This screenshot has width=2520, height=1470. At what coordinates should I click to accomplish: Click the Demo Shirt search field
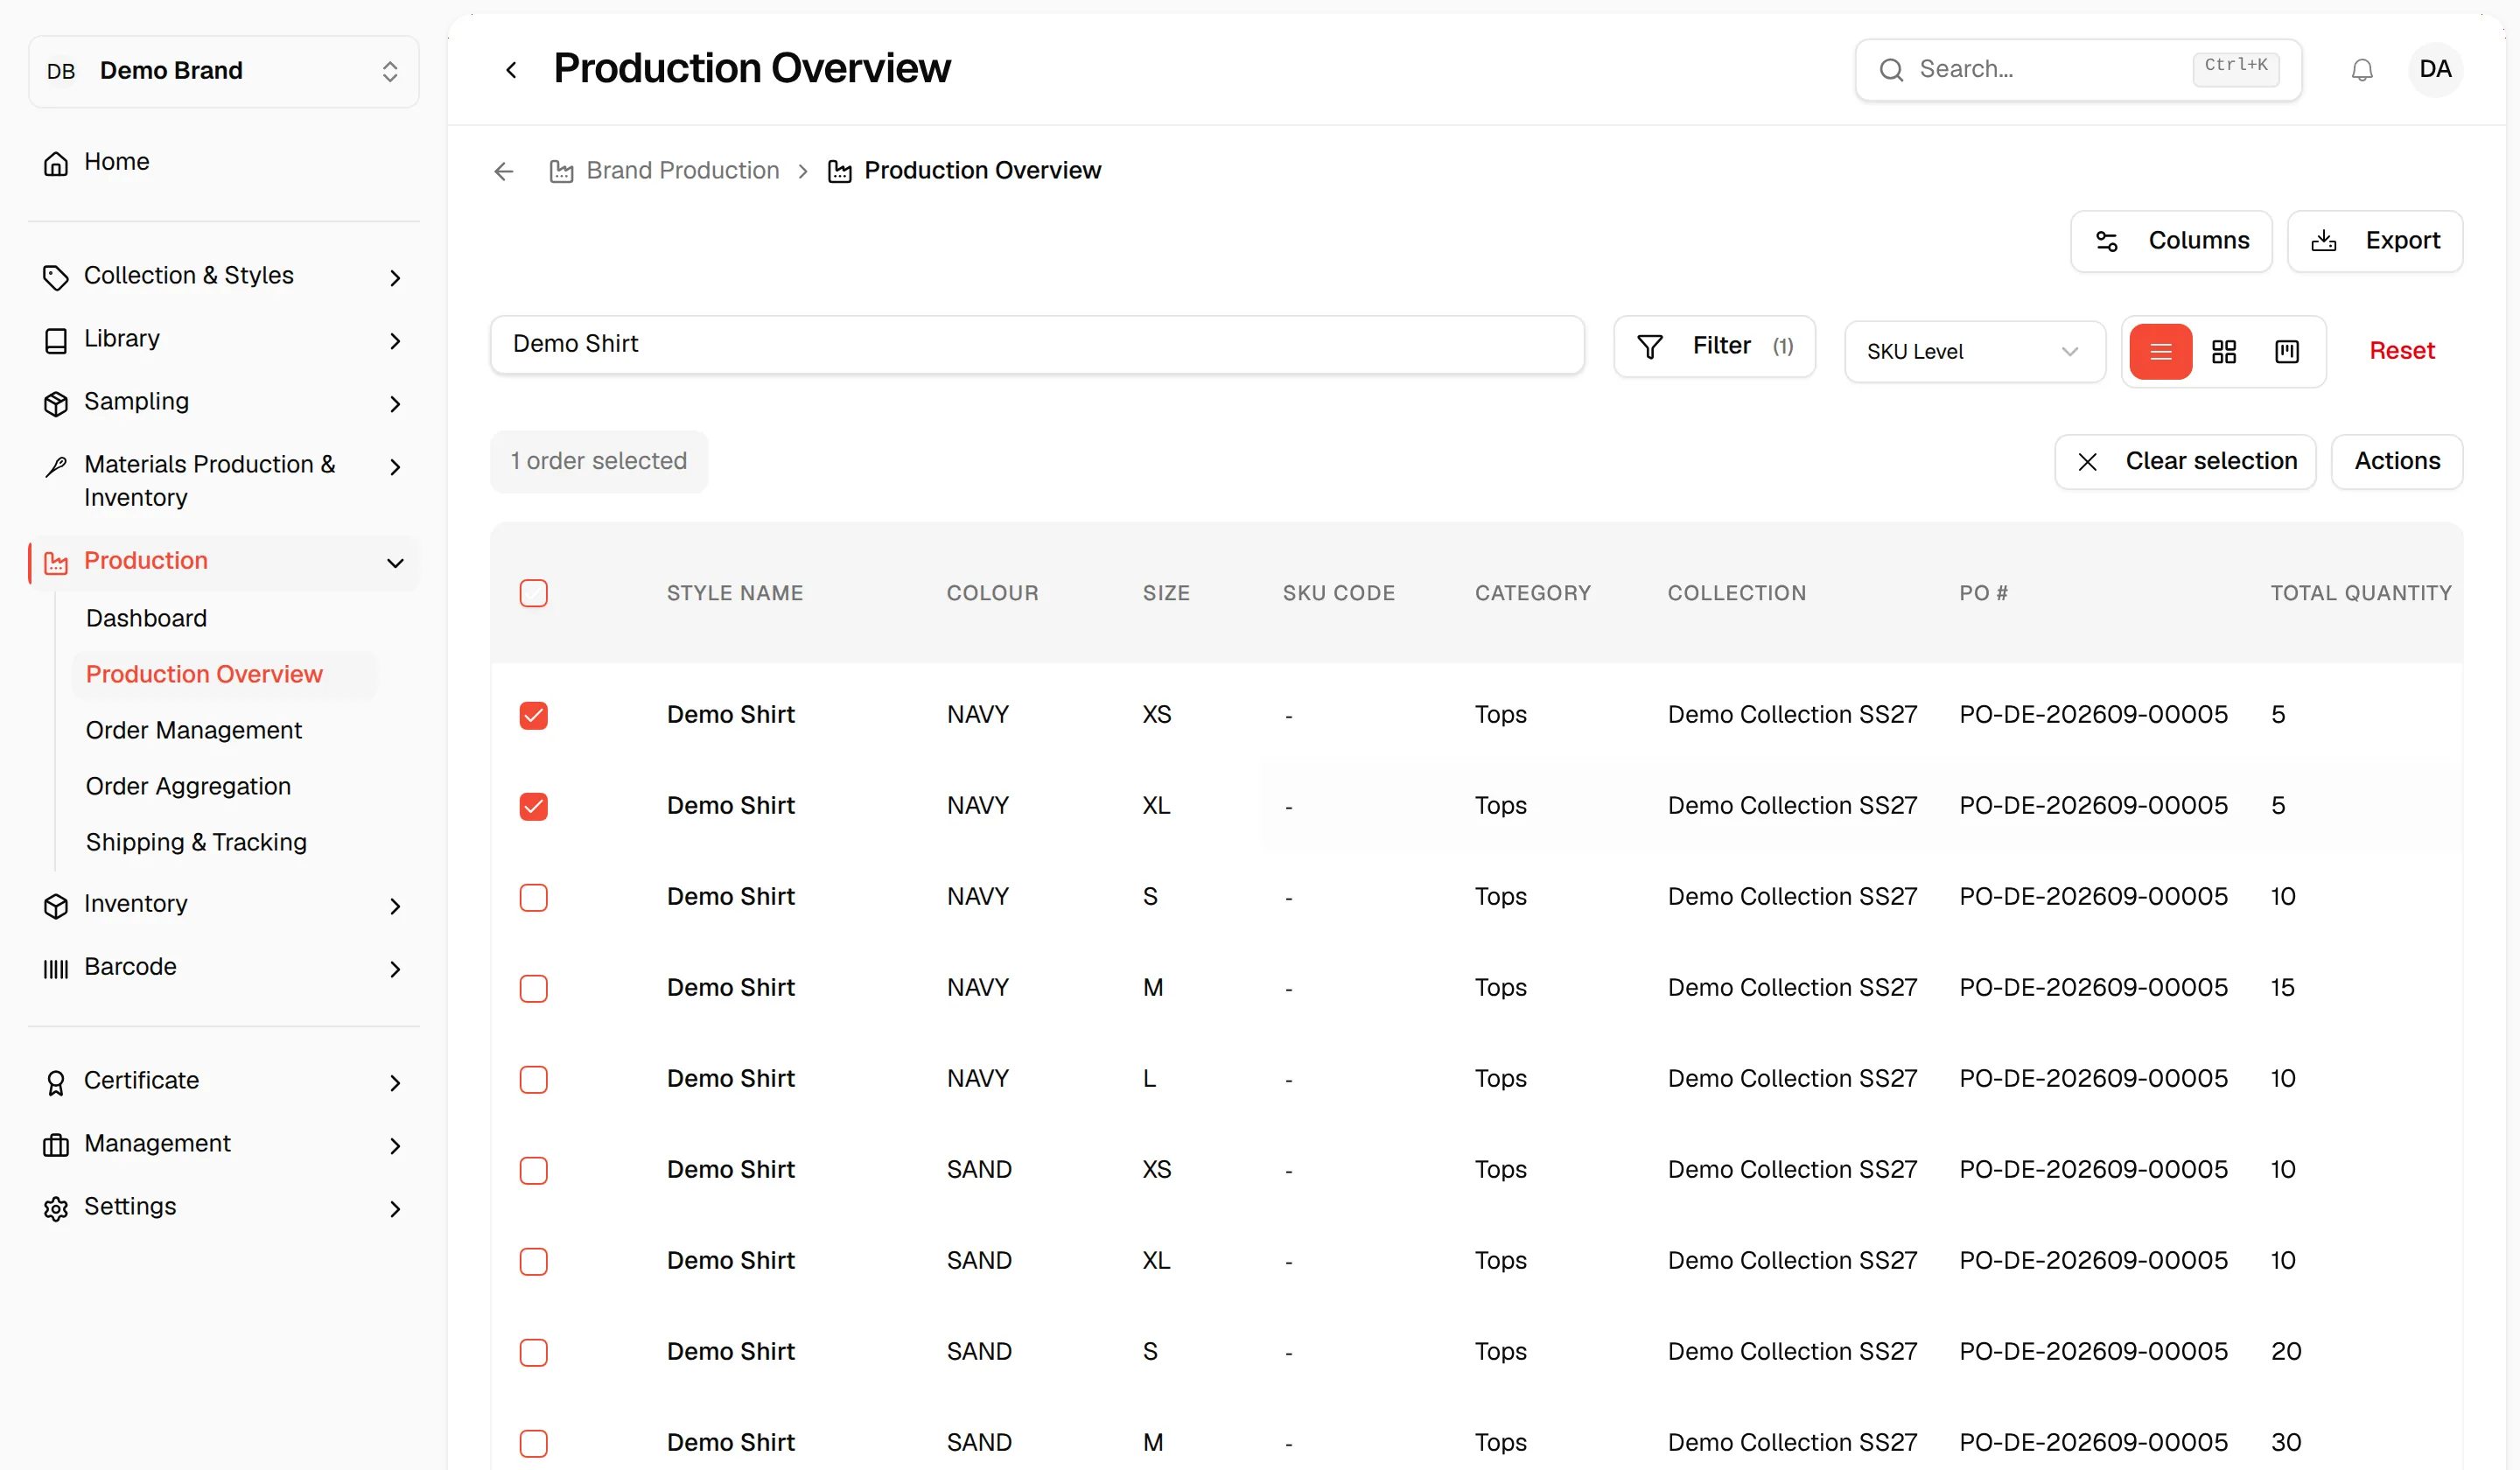[1037, 345]
